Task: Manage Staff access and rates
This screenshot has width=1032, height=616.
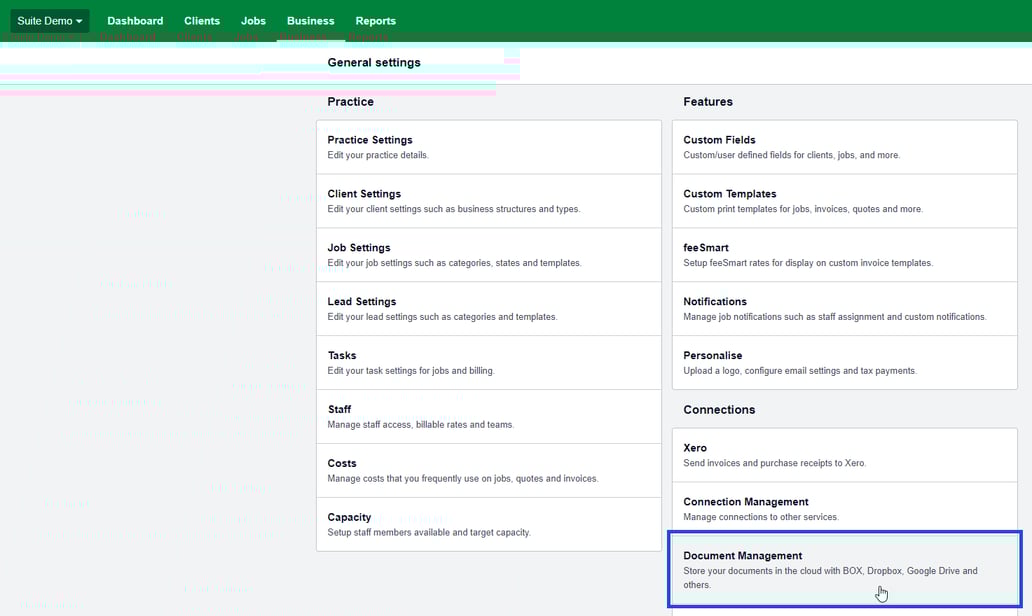Action: 488,417
